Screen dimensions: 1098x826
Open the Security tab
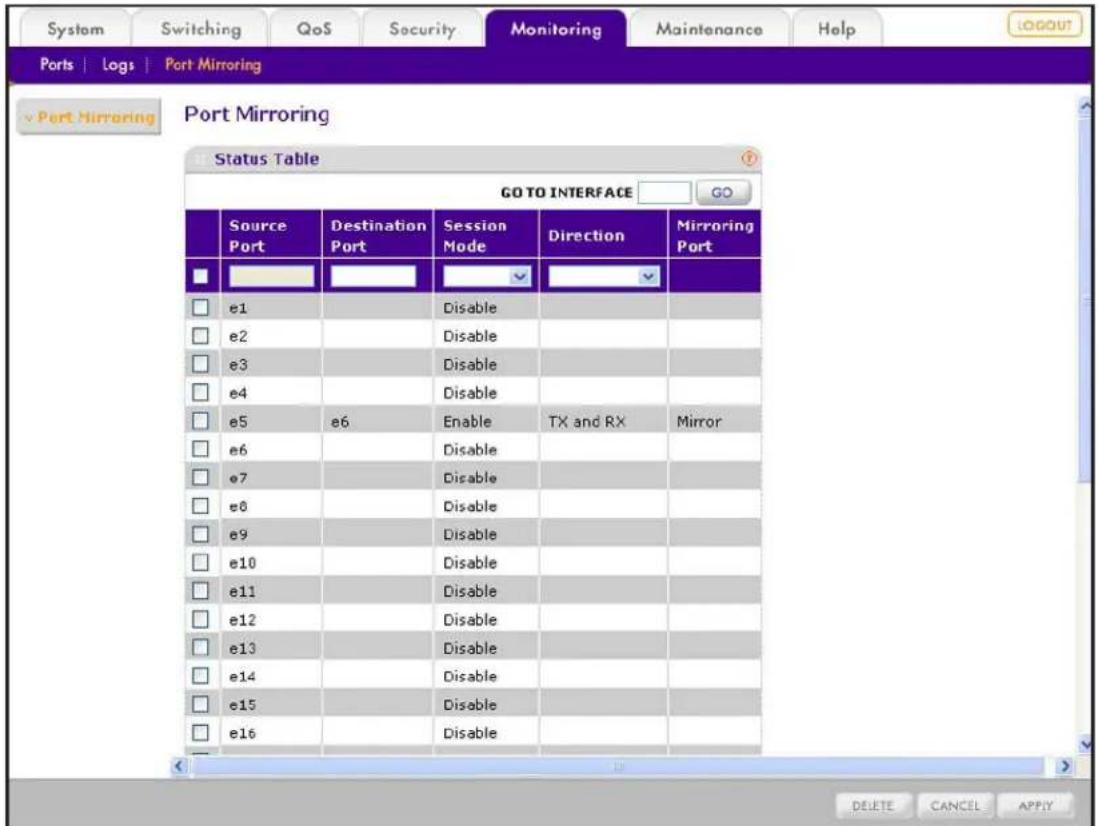[422, 29]
